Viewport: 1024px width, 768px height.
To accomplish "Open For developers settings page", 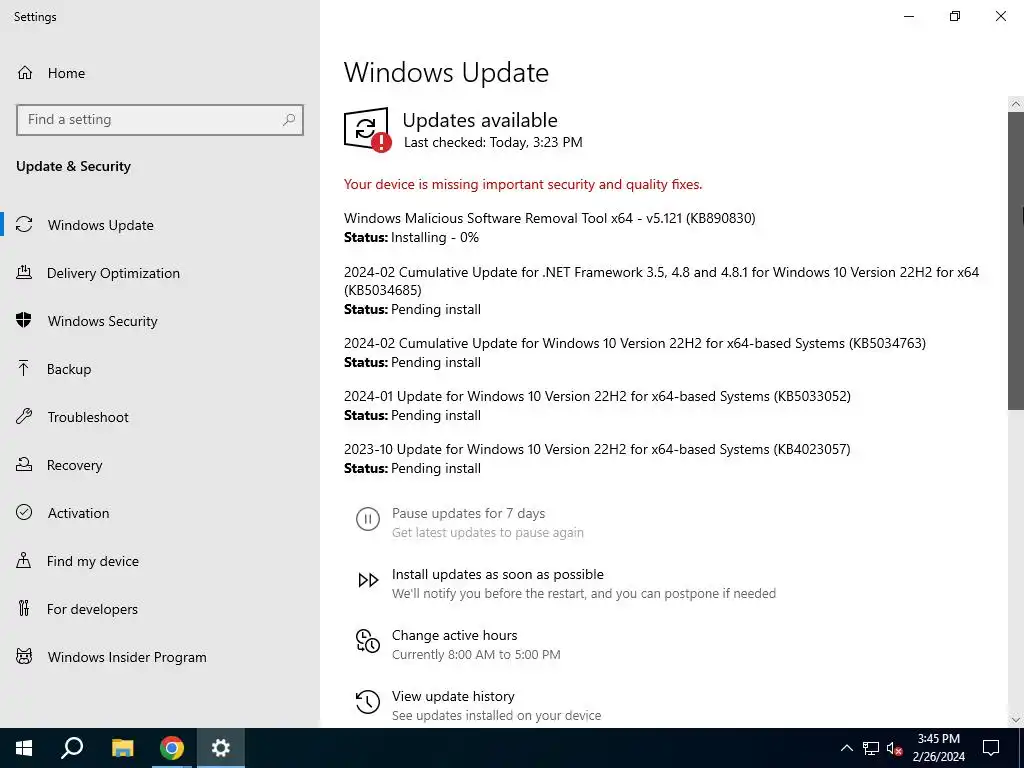I will pyautogui.click(x=160, y=609).
